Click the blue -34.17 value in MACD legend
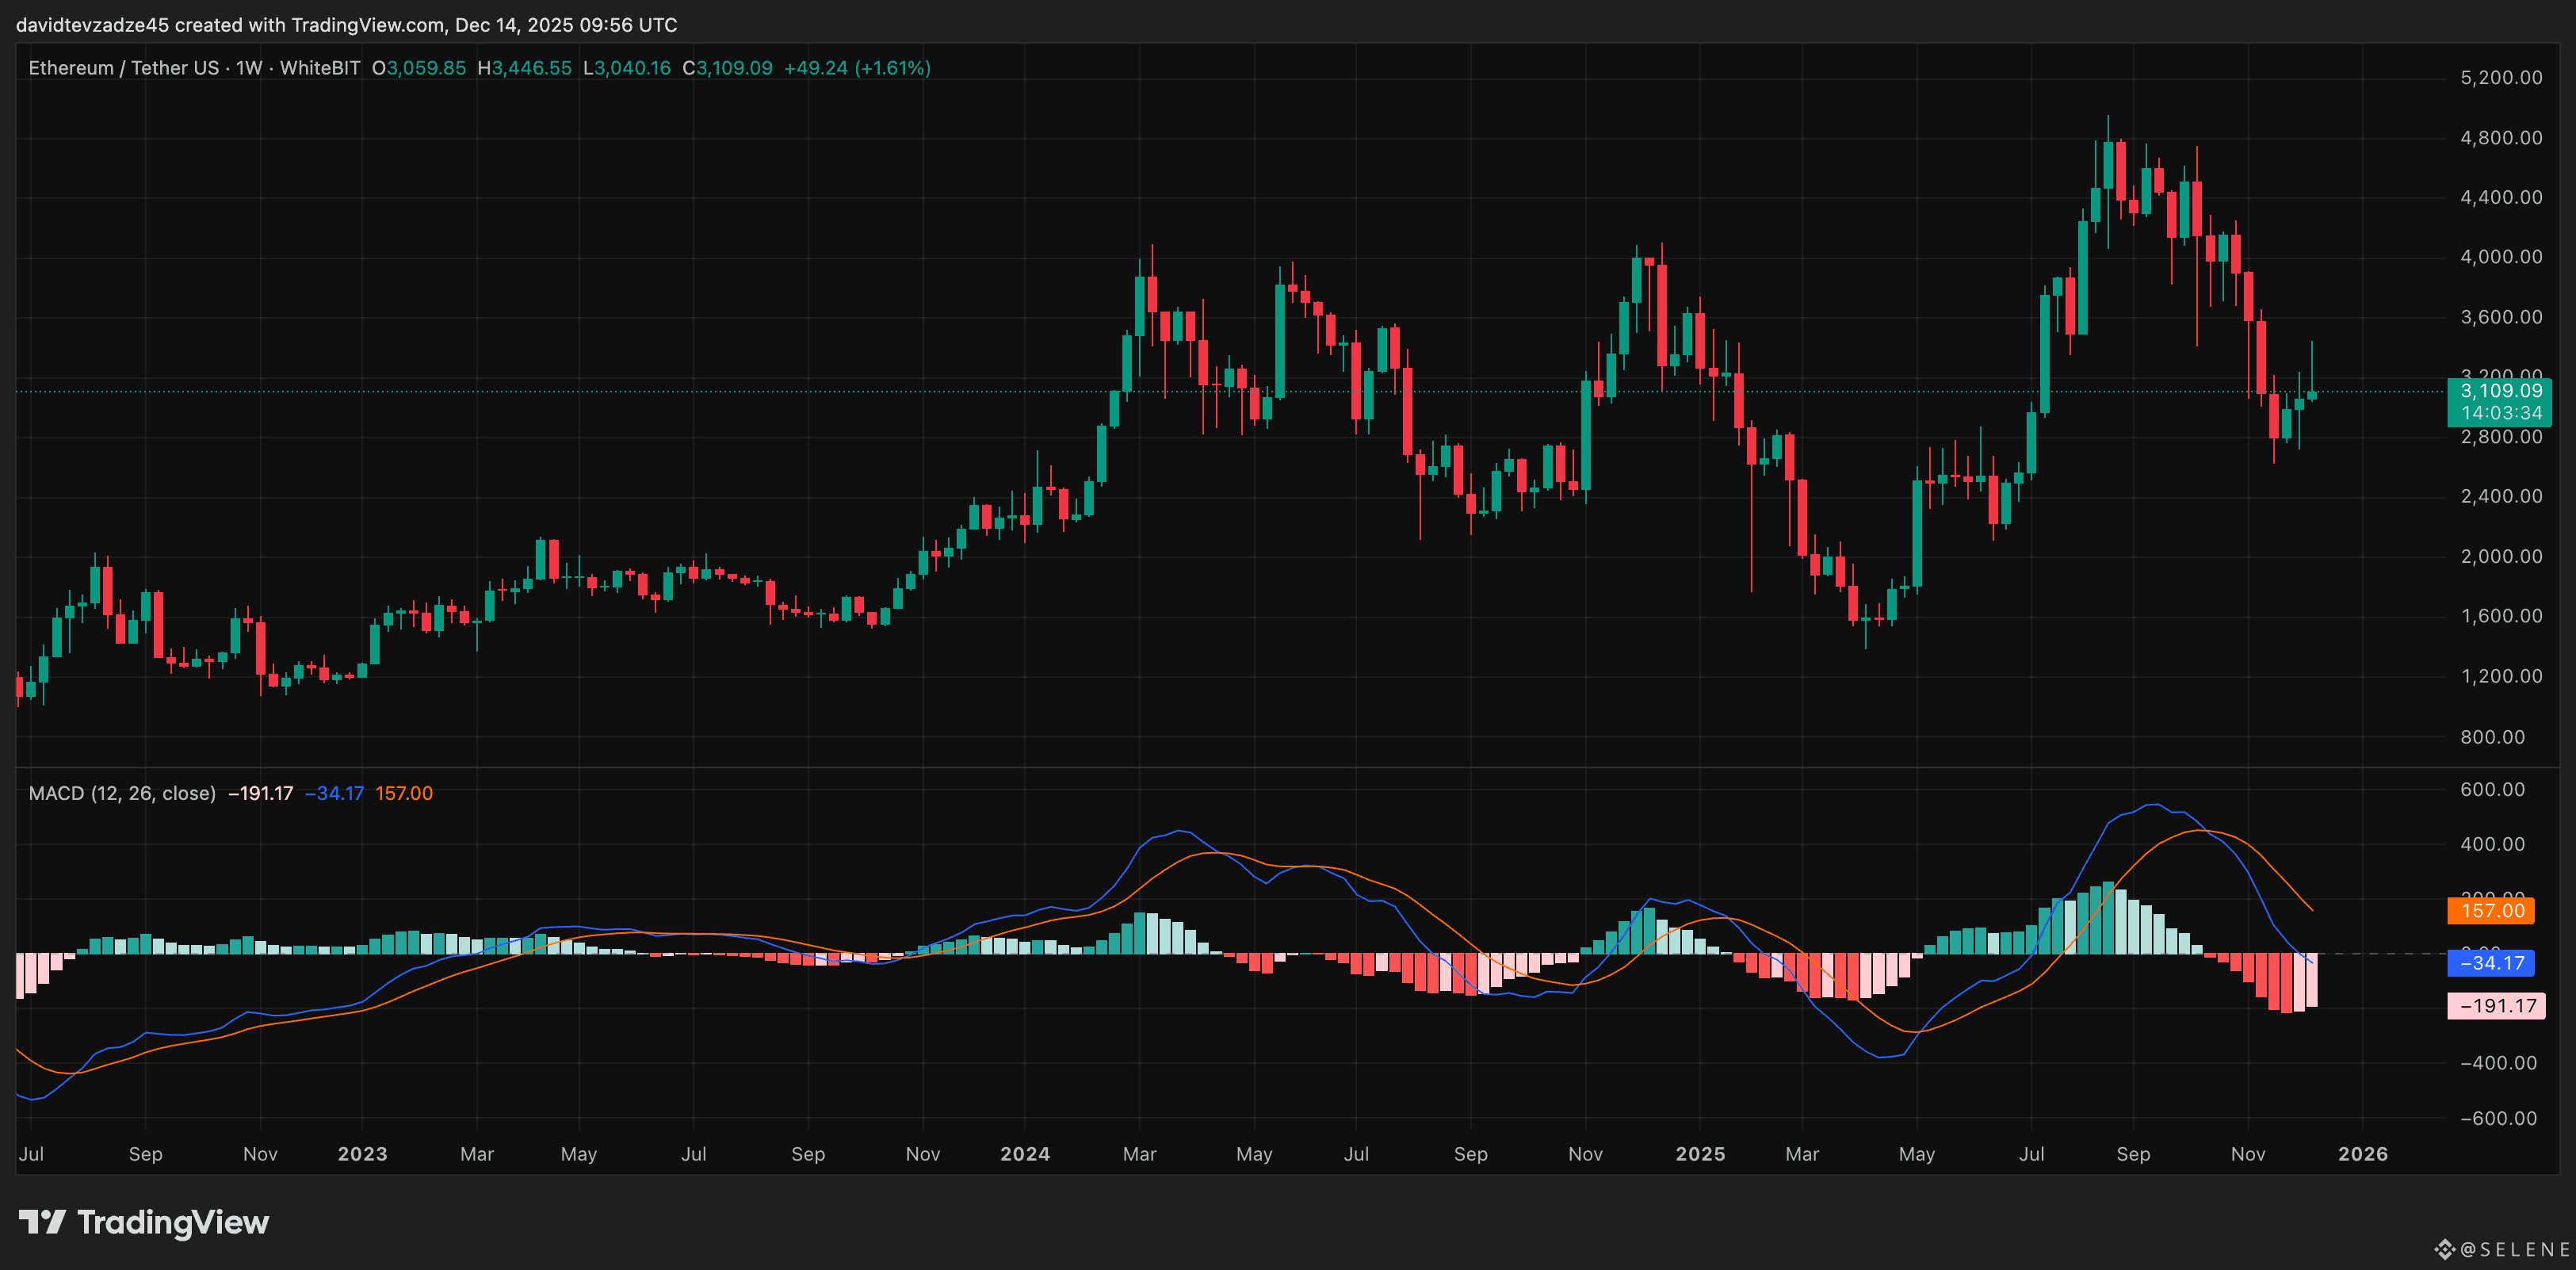Screen dimensions: 2576x1270 pos(334,793)
